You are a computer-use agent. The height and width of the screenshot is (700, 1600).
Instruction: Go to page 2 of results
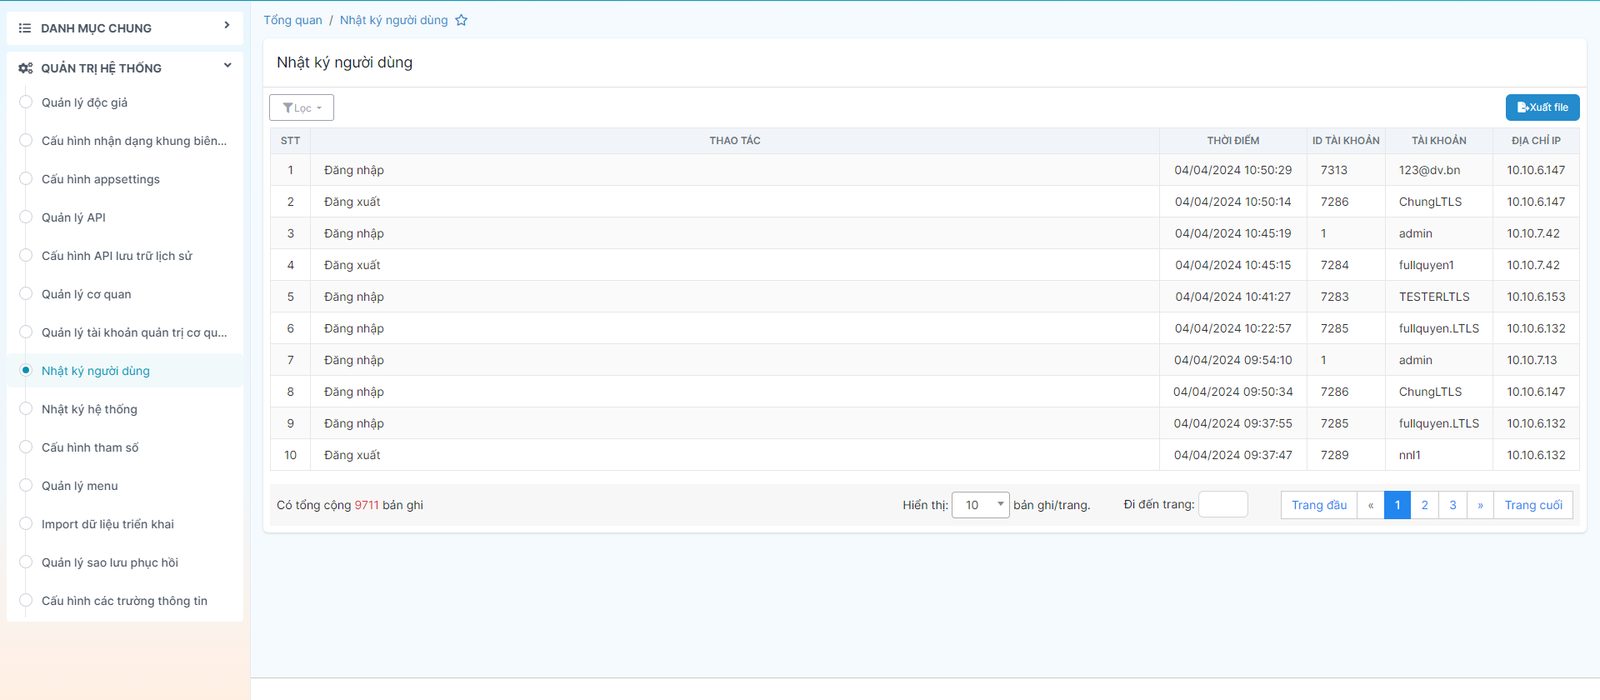tap(1425, 505)
